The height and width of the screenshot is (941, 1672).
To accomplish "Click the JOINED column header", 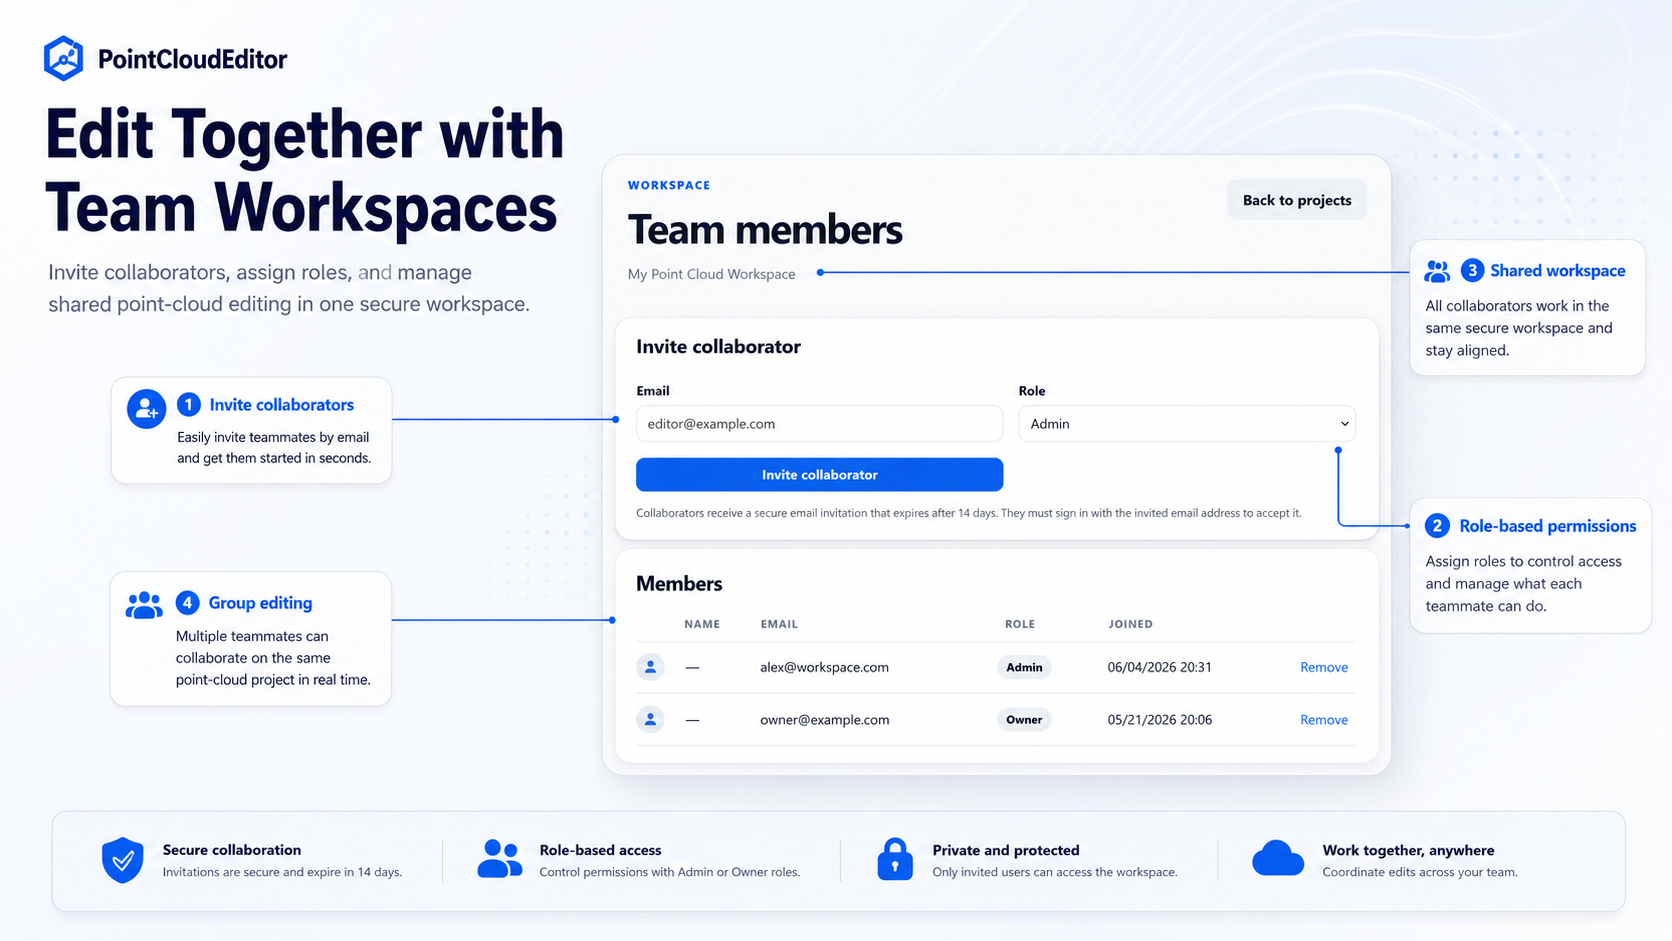I will 1130,624.
